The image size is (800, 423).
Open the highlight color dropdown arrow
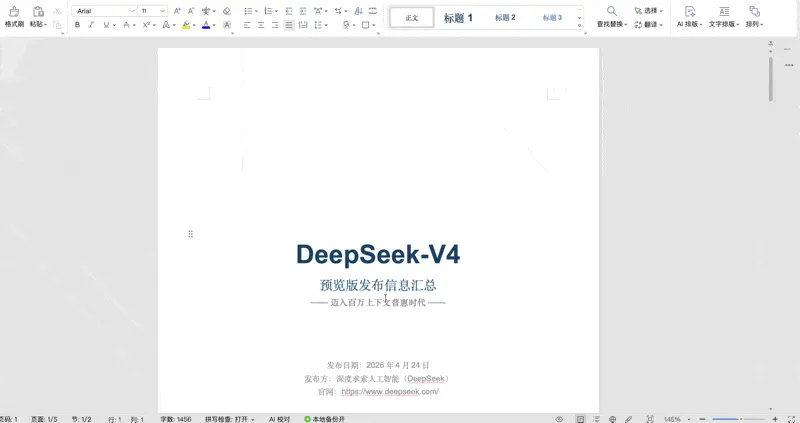pyautogui.click(x=194, y=25)
